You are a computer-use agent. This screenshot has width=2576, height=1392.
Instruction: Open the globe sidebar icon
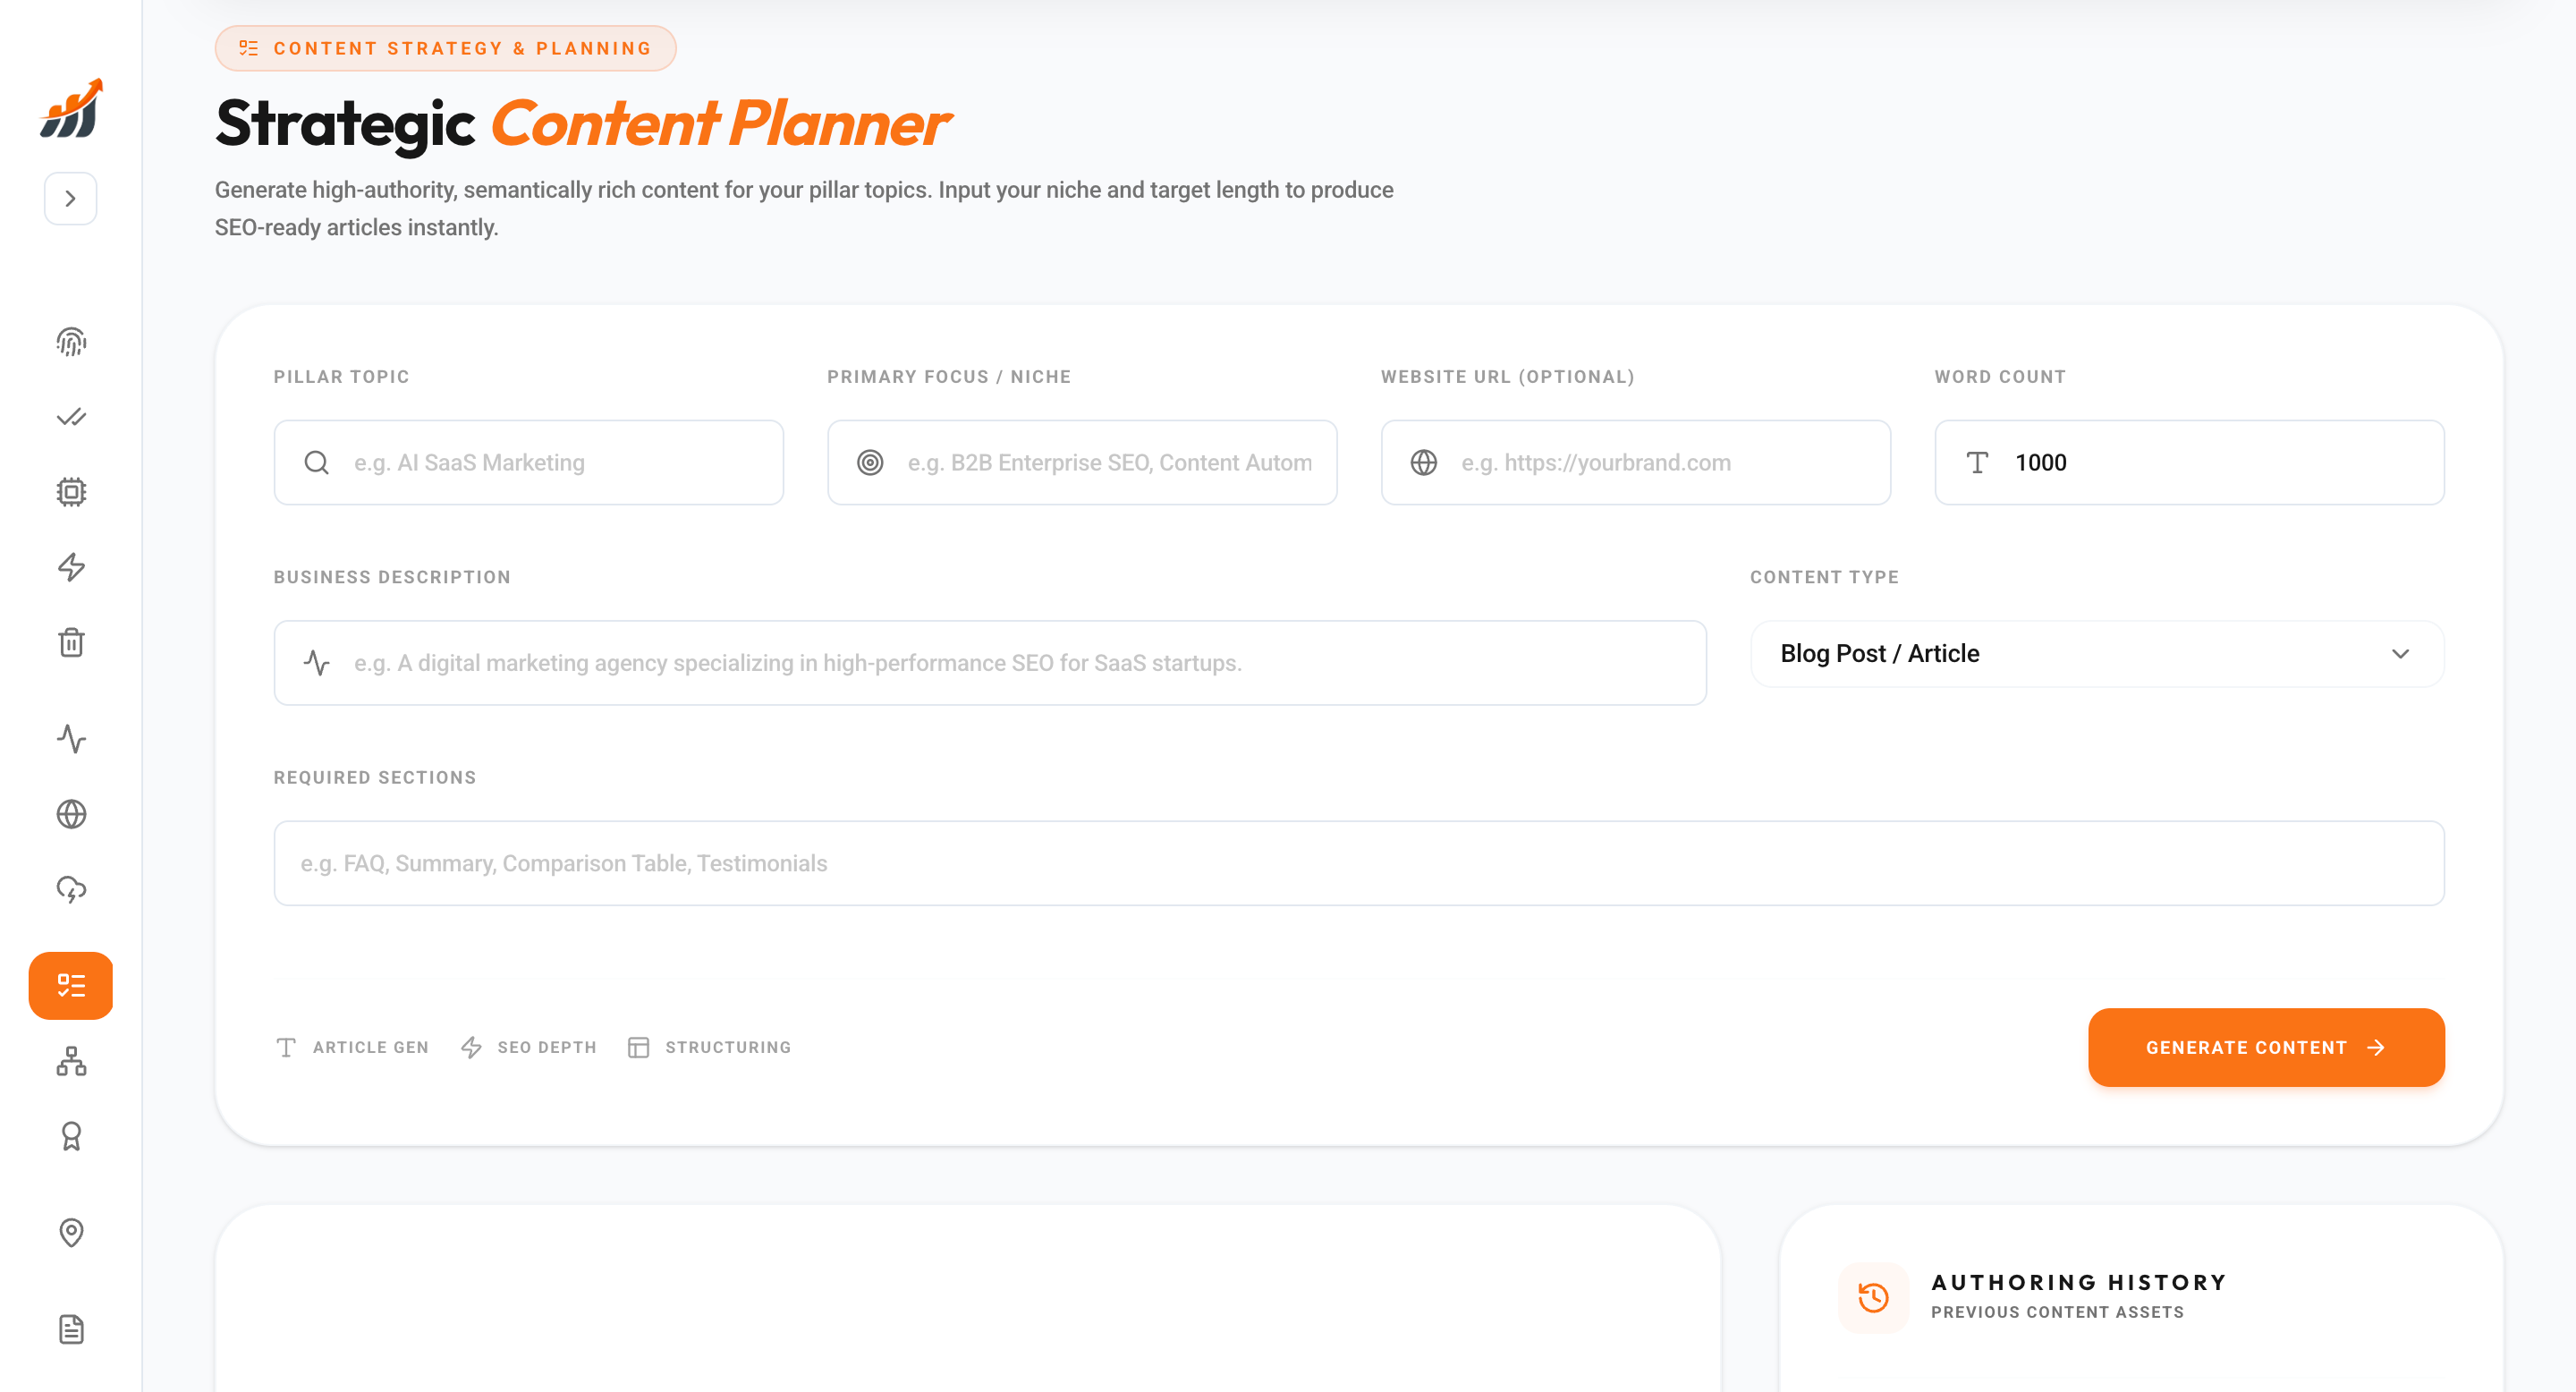click(71, 814)
